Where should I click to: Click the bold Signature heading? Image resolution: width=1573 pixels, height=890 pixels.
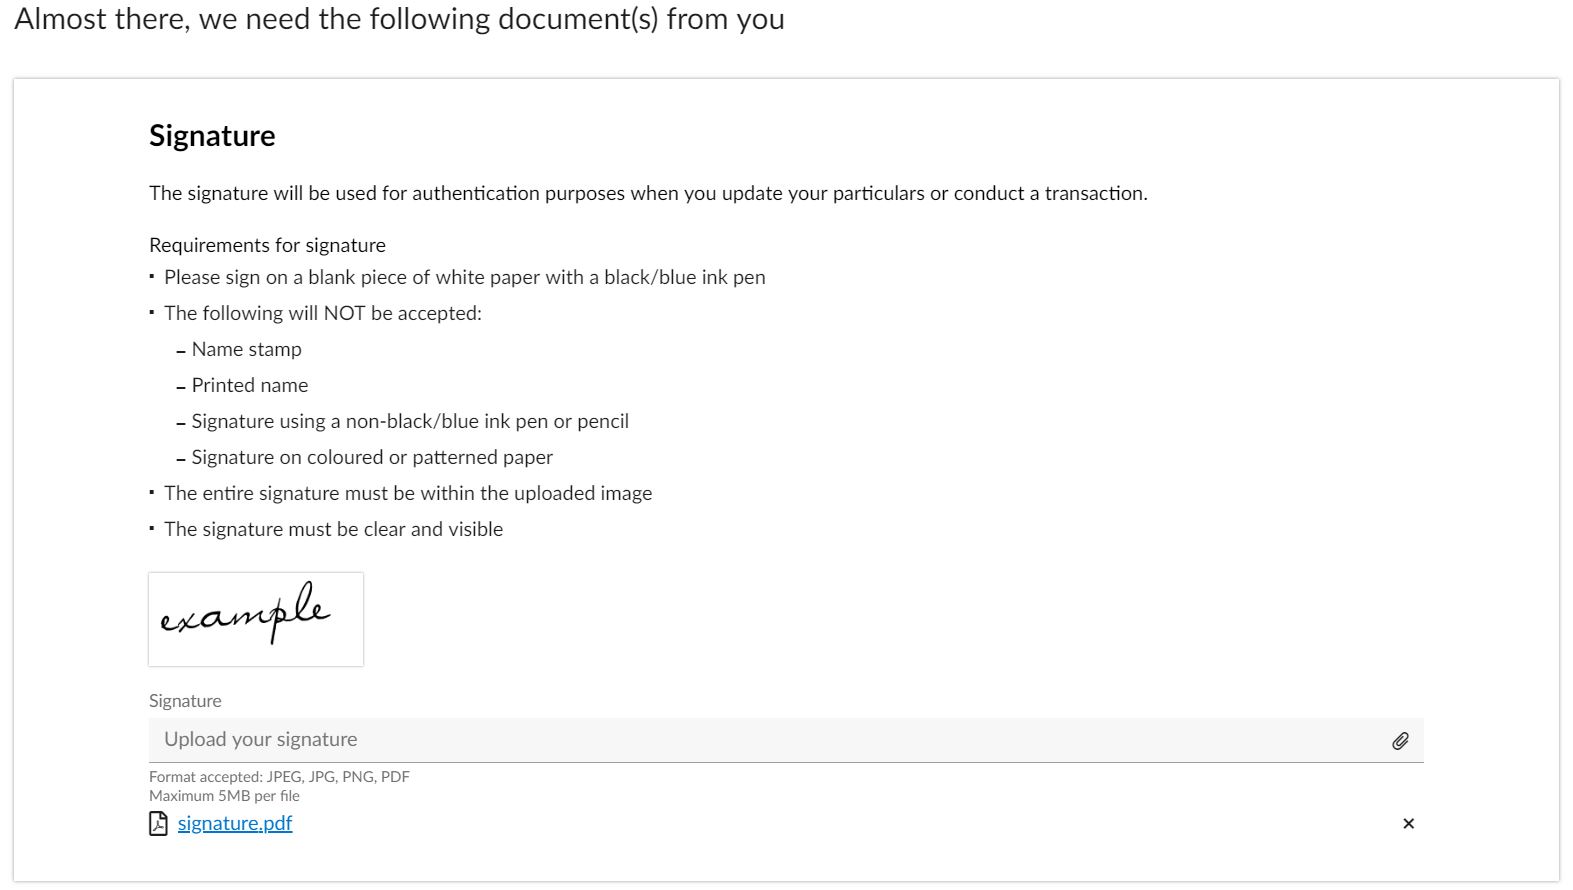pos(212,136)
